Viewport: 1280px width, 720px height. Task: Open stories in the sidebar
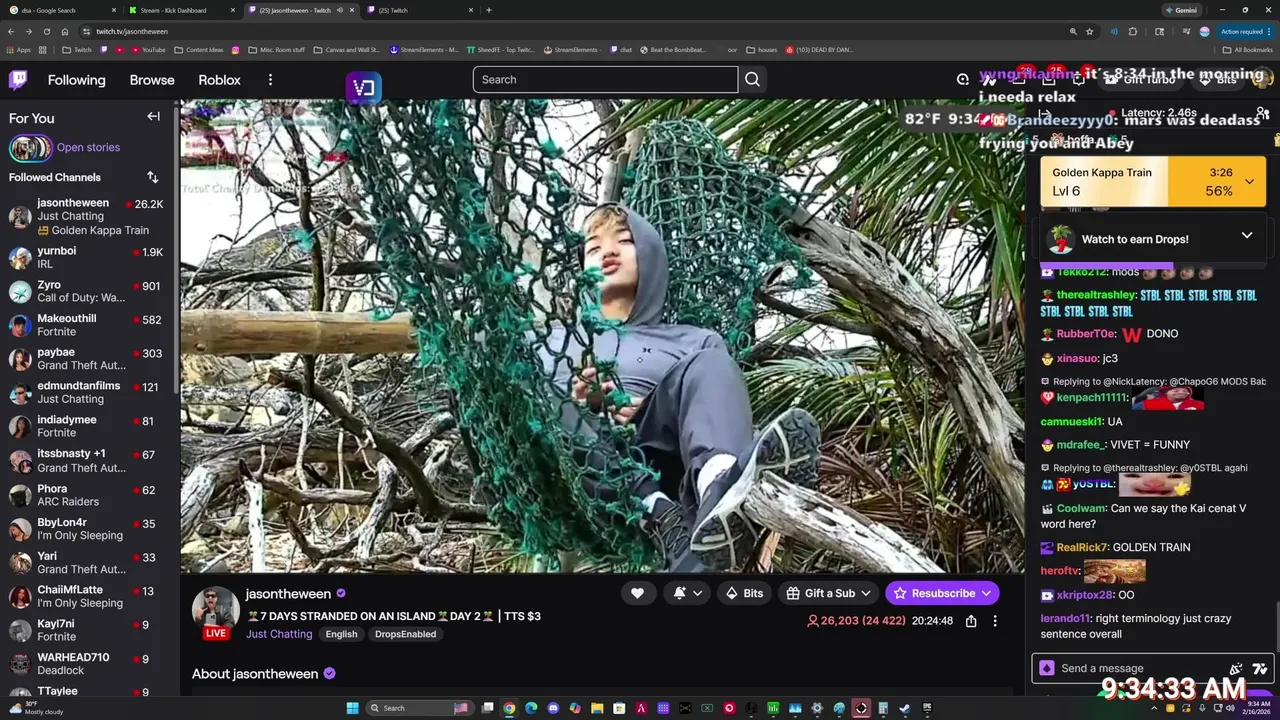click(x=88, y=147)
